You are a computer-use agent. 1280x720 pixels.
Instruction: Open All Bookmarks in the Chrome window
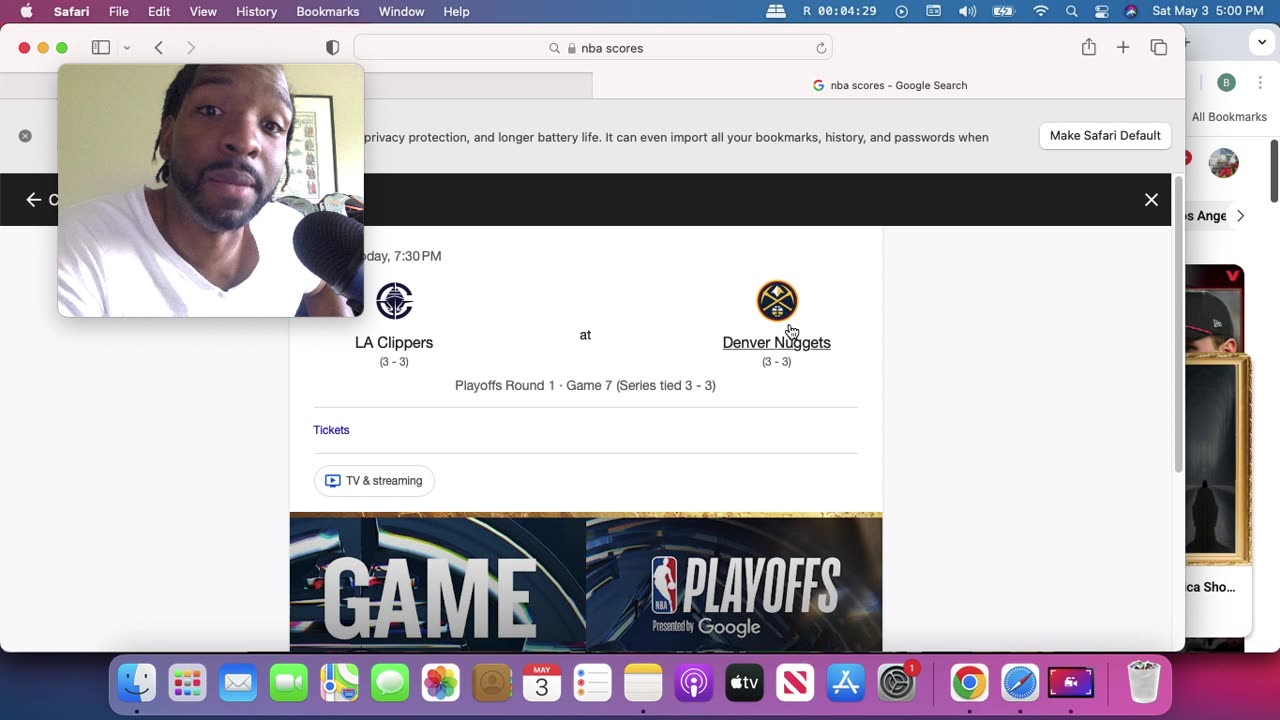pyautogui.click(x=1229, y=117)
